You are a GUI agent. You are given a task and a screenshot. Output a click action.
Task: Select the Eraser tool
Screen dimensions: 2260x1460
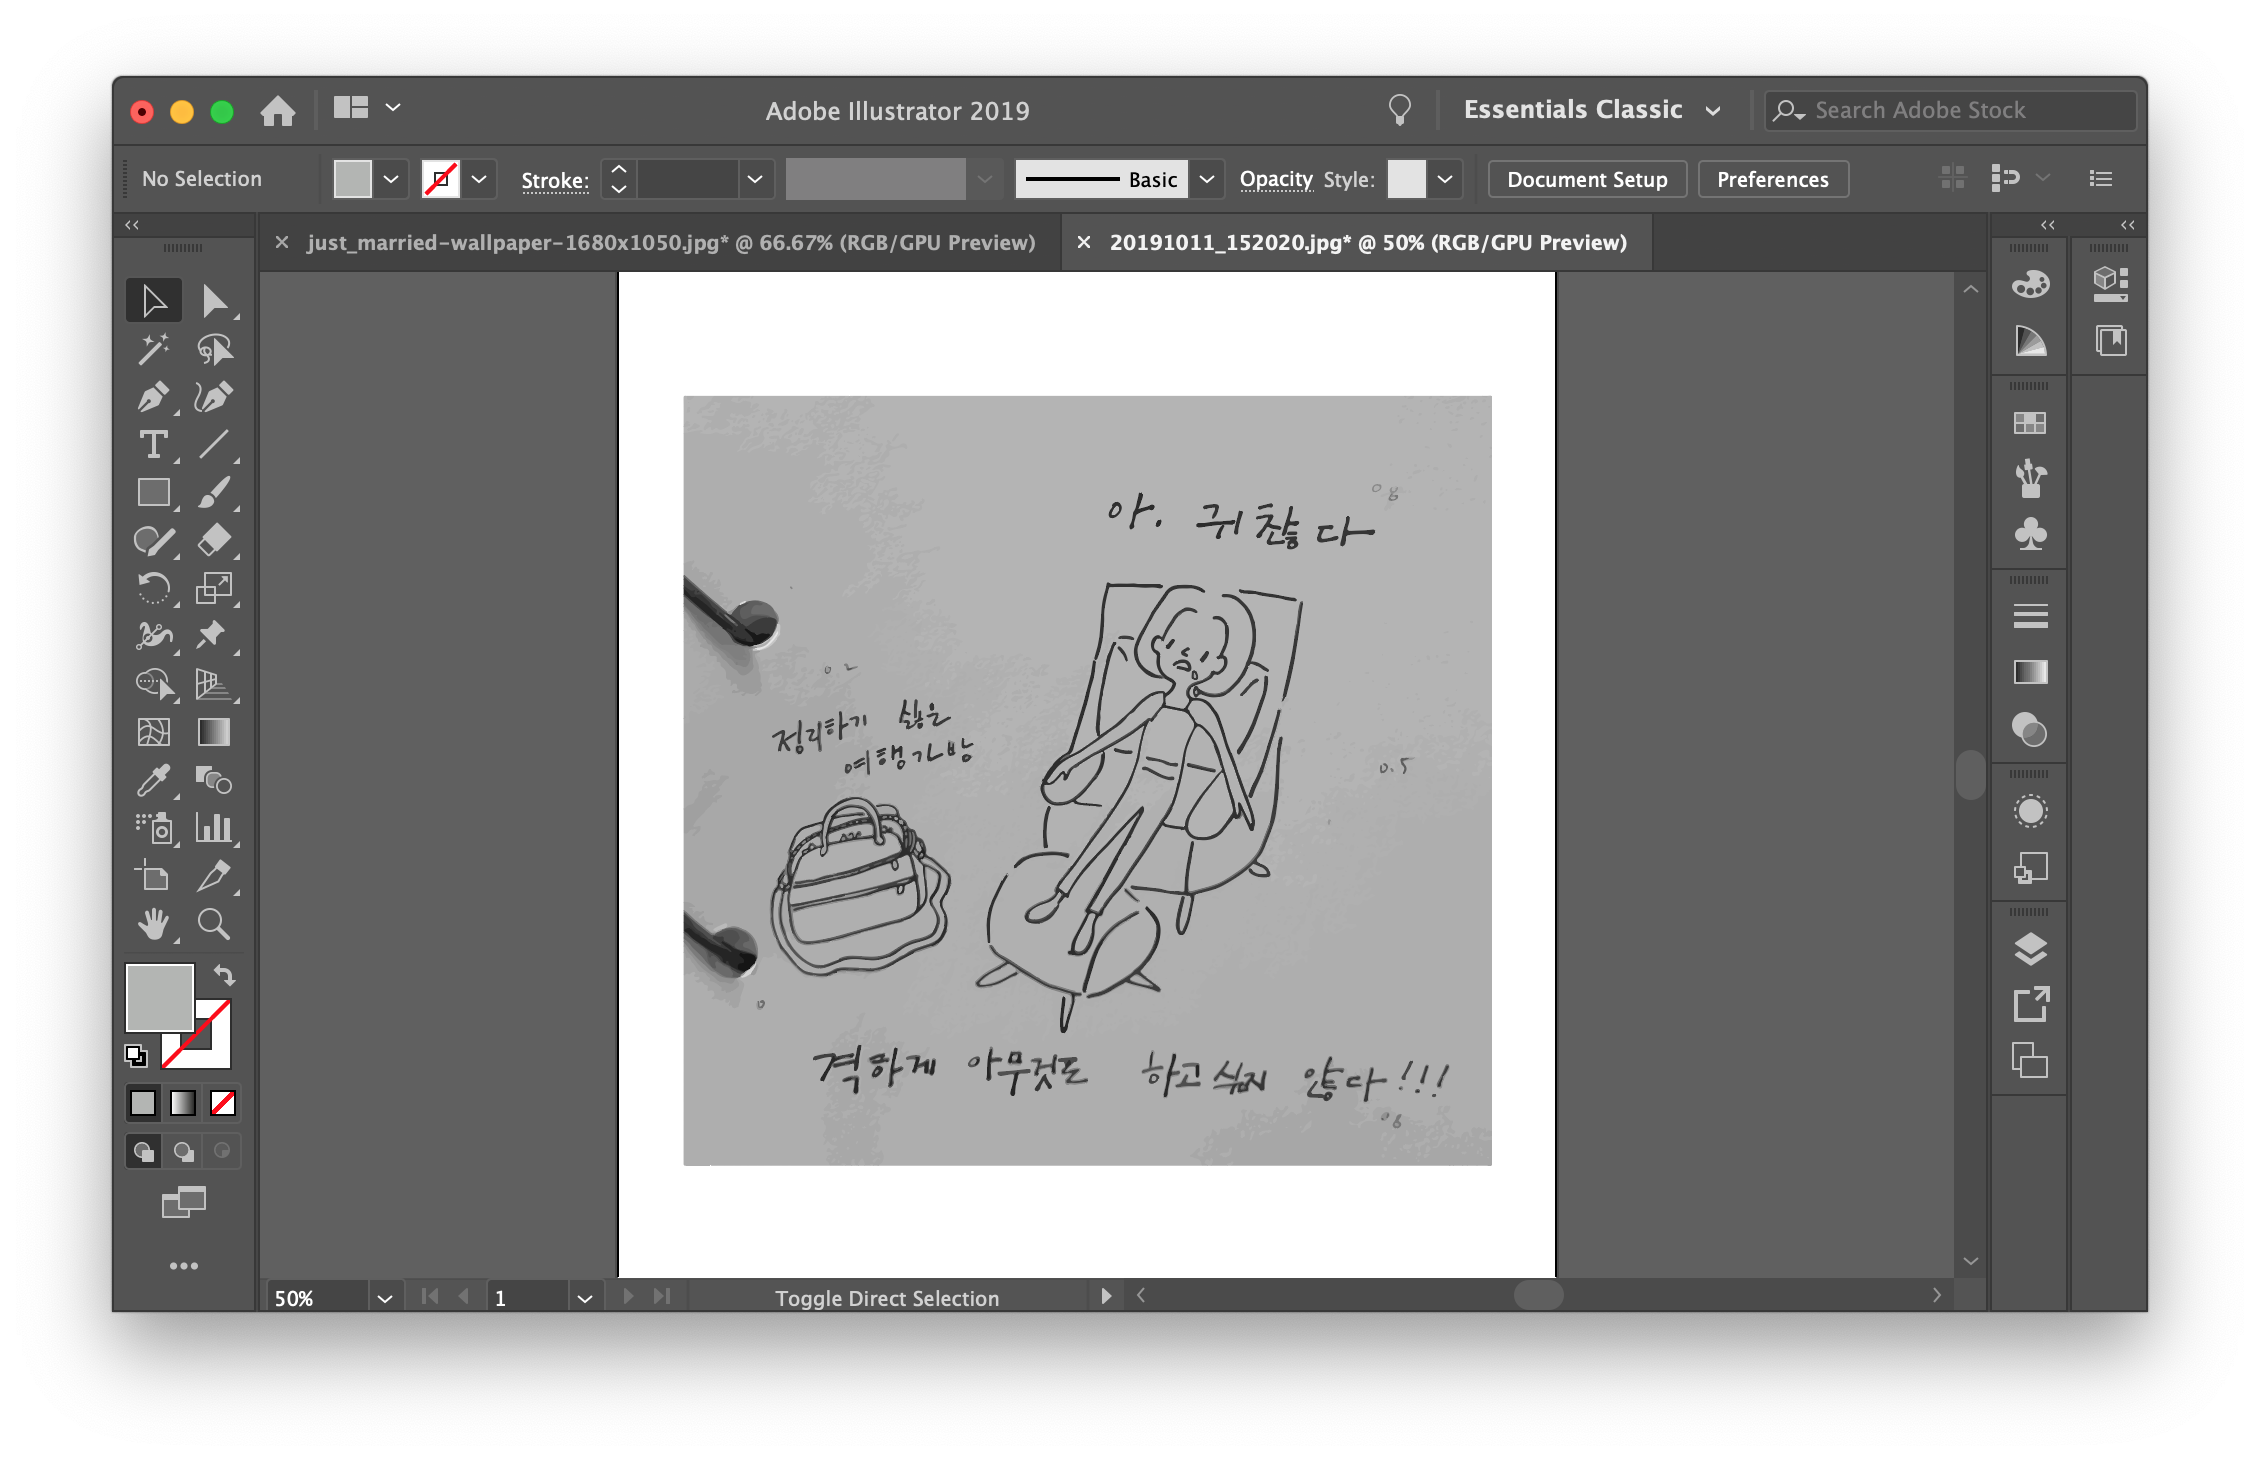pyautogui.click(x=213, y=540)
